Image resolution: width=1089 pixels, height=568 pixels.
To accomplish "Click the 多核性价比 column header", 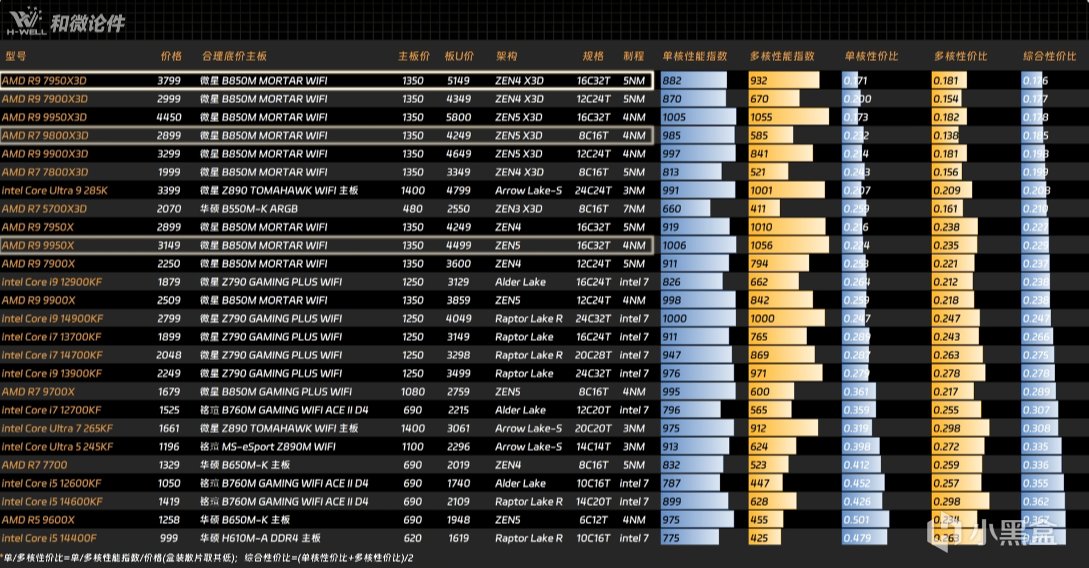I will [x=961, y=56].
